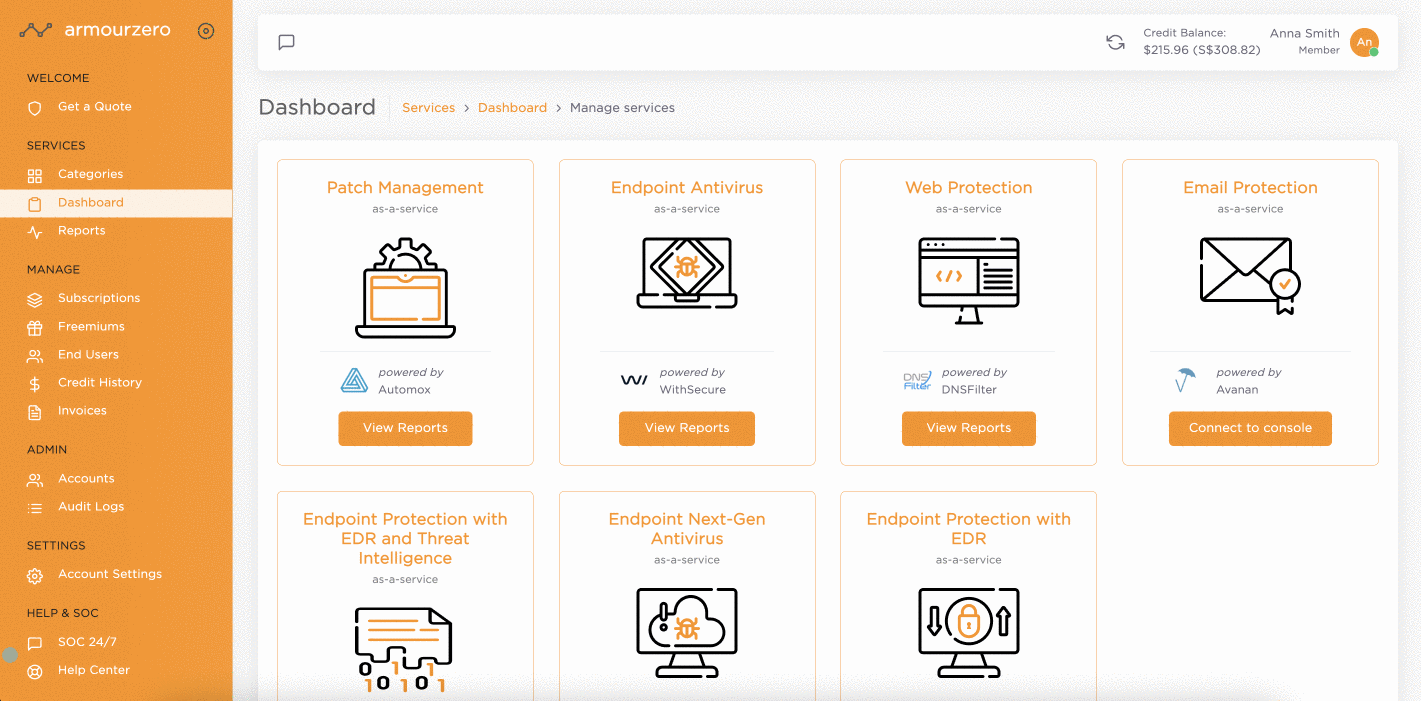
Task: Click the Credit History dollar icon
Action: click(35, 383)
